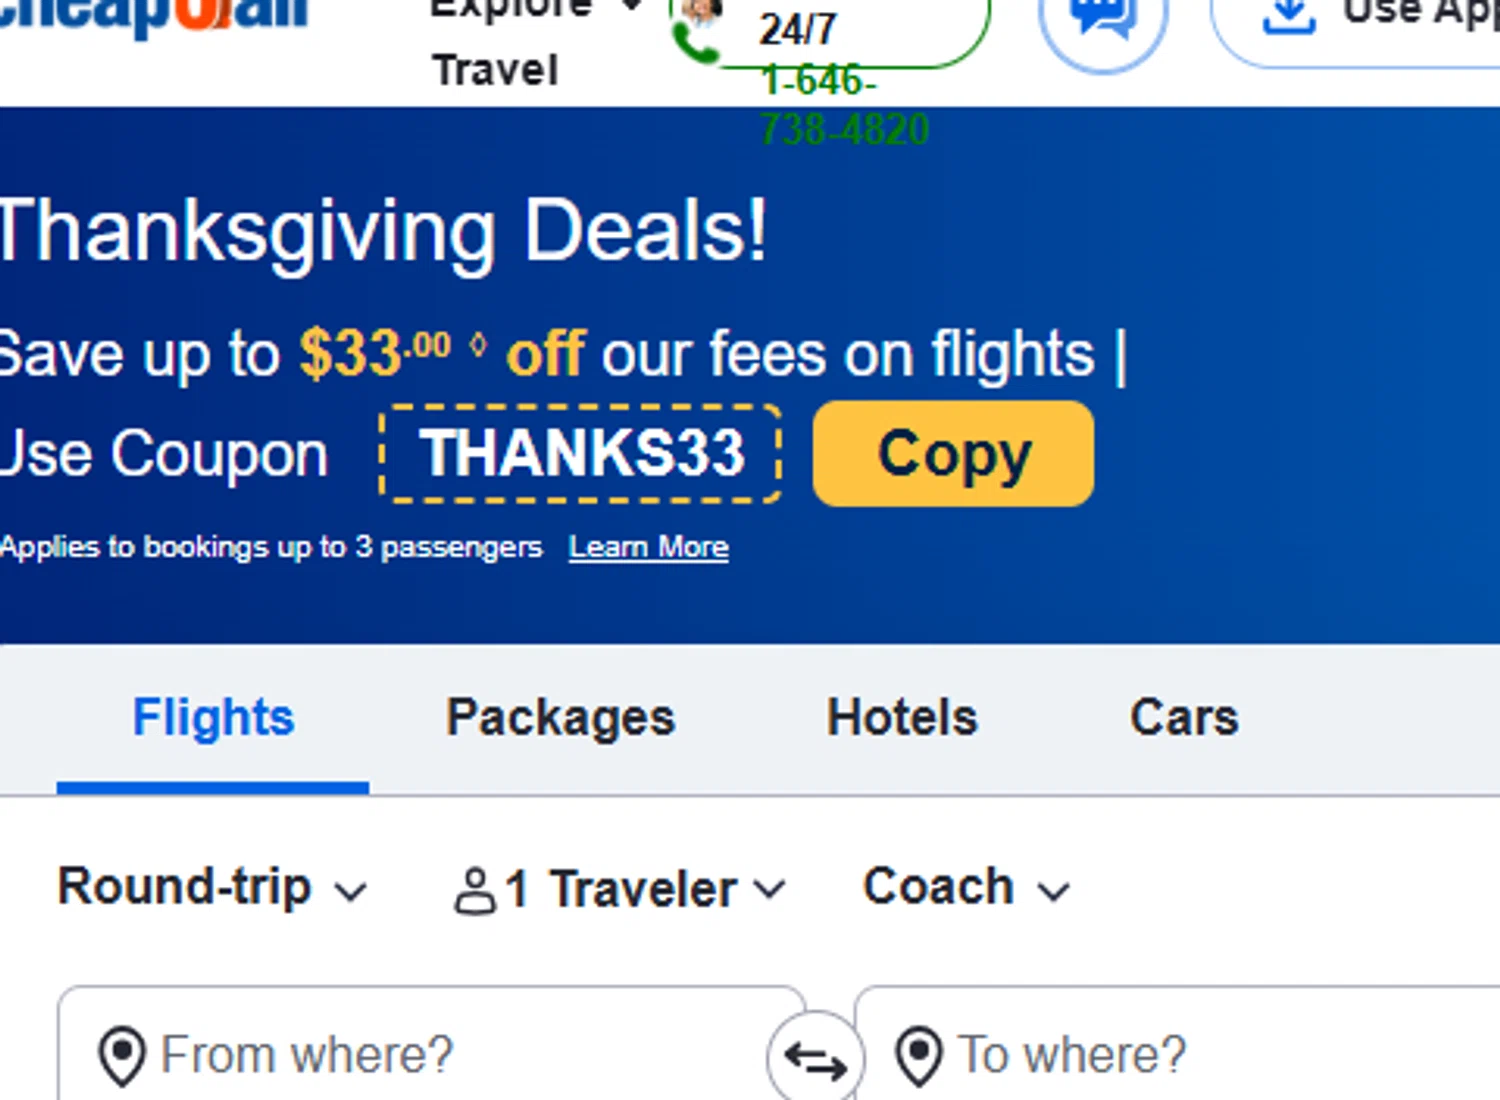Expand the Round-trip trip type dropdown
This screenshot has width=1500, height=1100.
coord(212,888)
